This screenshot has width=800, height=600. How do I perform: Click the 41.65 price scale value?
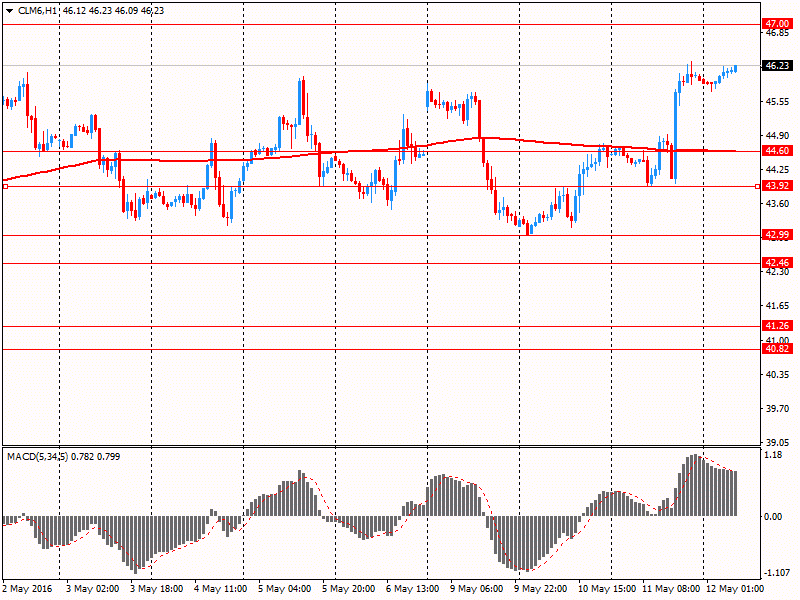[777, 306]
